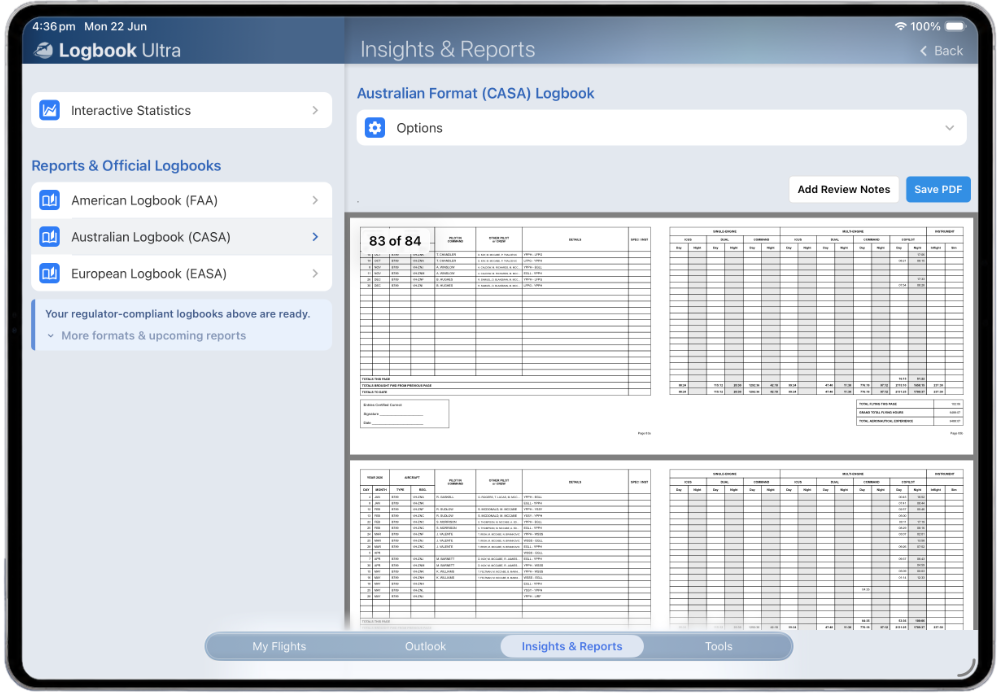Click the 4:36 pm clock in status bar

pyautogui.click(x=54, y=26)
